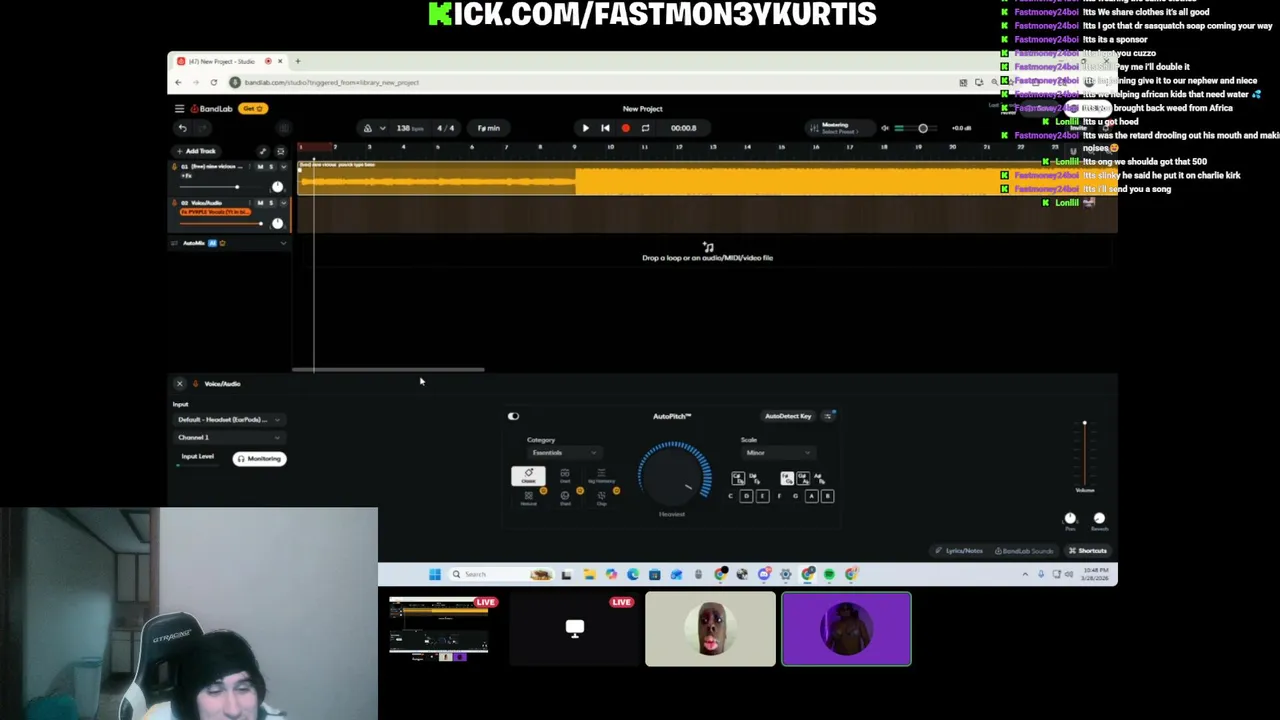Viewport: 1280px width, 720px height.
Task: Open the Default Headset input device dropdown
Action: tap(229, 420)
